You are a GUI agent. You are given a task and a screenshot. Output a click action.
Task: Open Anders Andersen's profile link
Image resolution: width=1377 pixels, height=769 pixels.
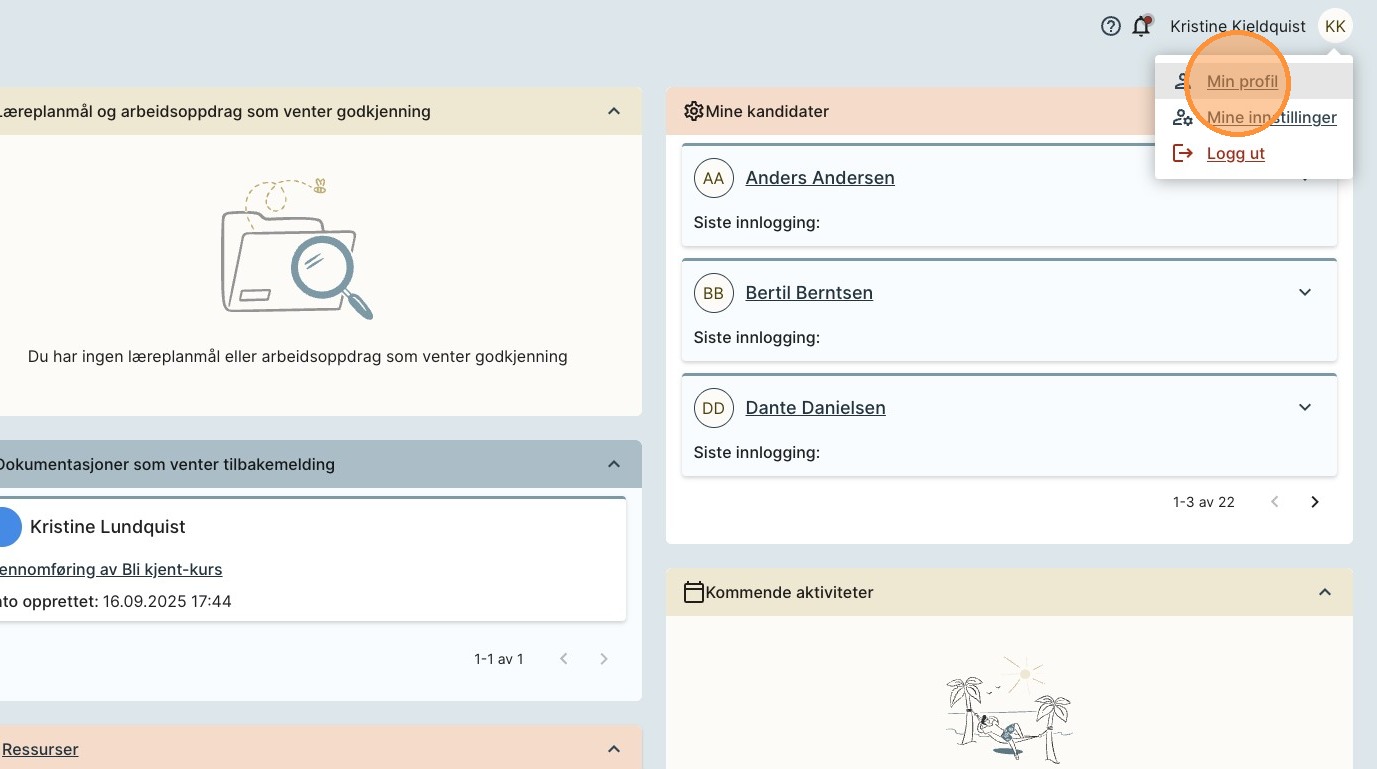pos(819,178)
